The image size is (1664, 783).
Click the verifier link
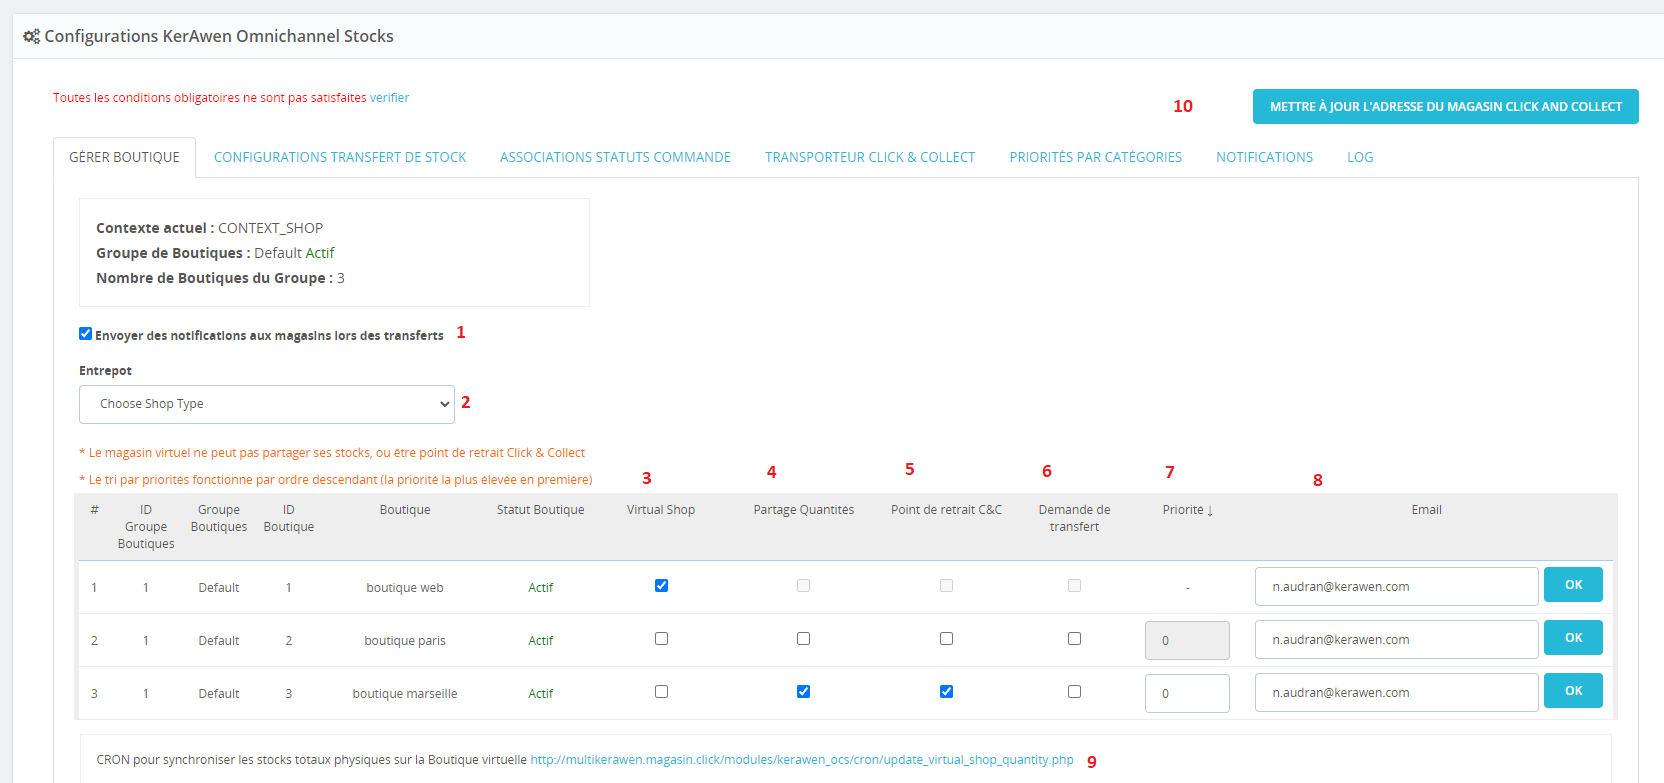(389, 98)
